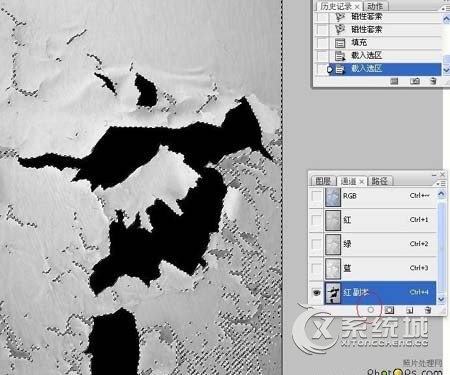Save selection as channel icon
Image resolution: width=450 pixels, height=375 pixels.
(x=389, y=310)
